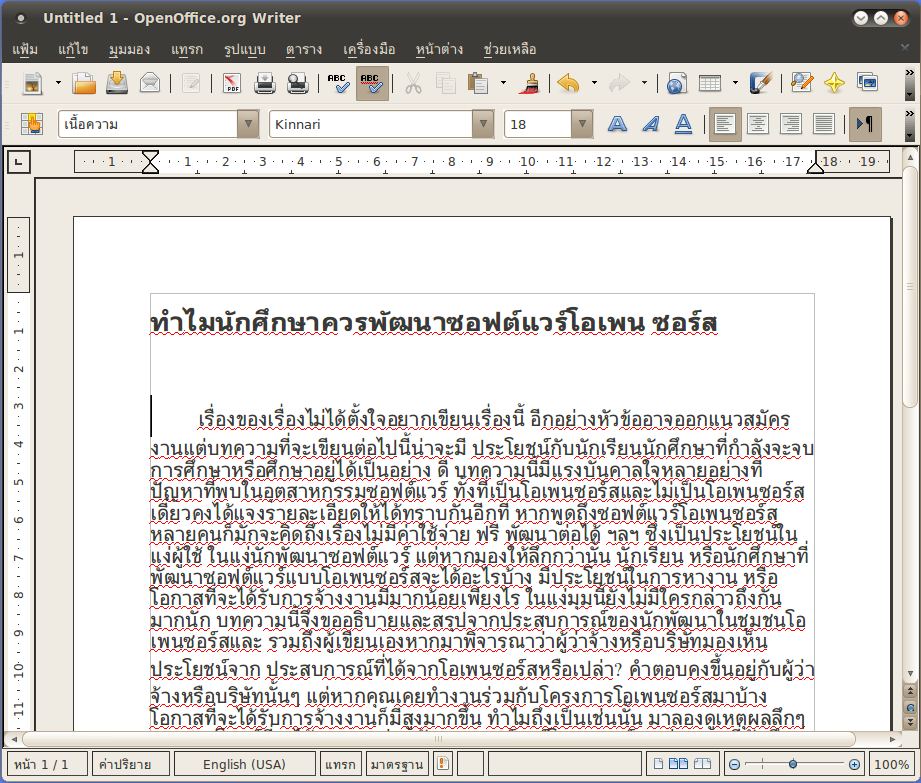921x783 pixels.
Task: Open the แก้ไข (Edit) menu
Action: point(73,49)
